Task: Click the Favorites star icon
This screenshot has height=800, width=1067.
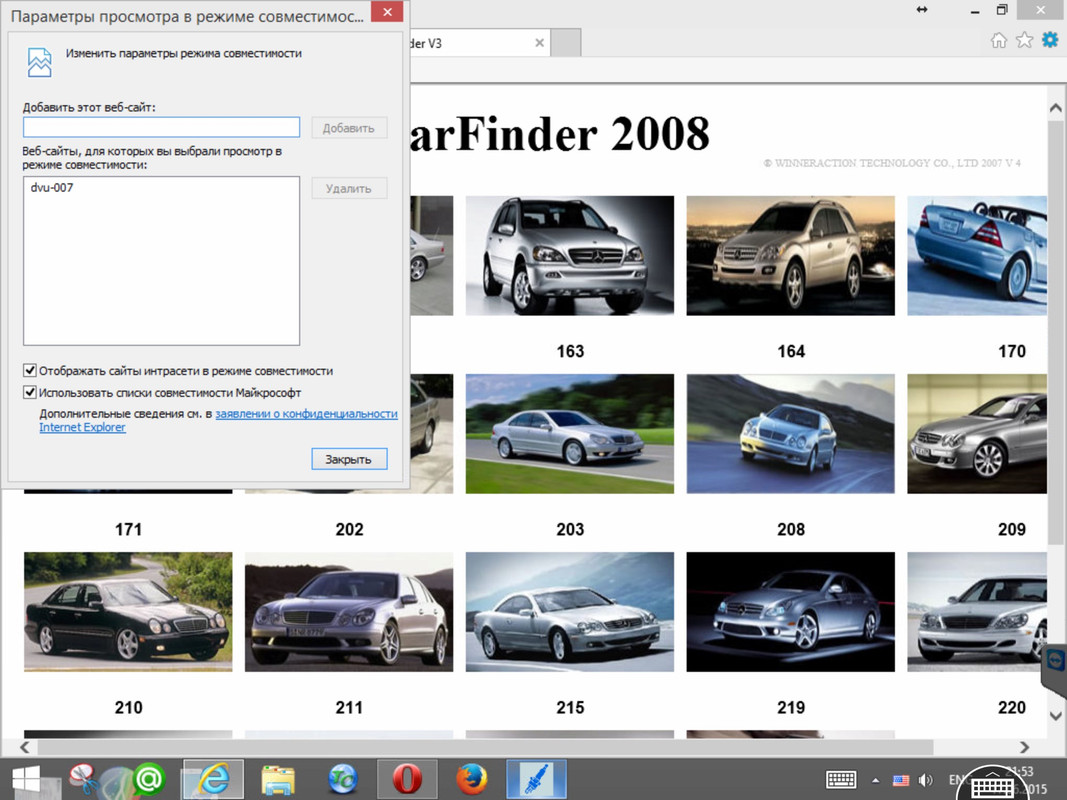Action: [x=1024, y=40]
